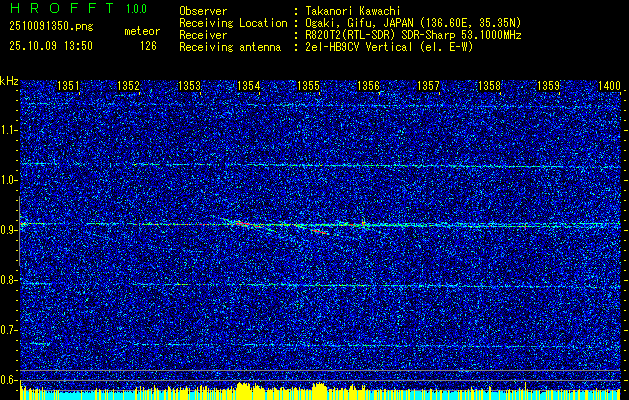Click the HROFFT program title
This screenshot has height=400, width=629.
[62, 8]
